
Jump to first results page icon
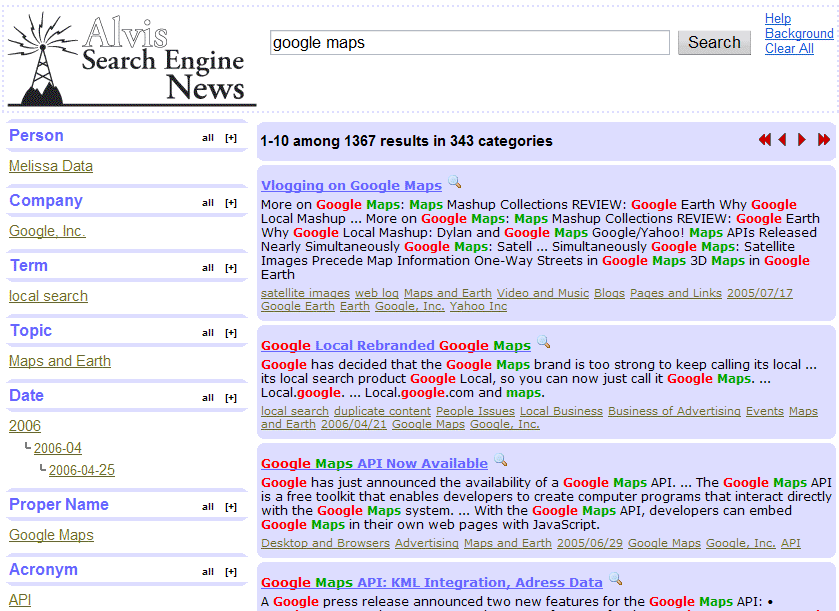tap(765, 140)
